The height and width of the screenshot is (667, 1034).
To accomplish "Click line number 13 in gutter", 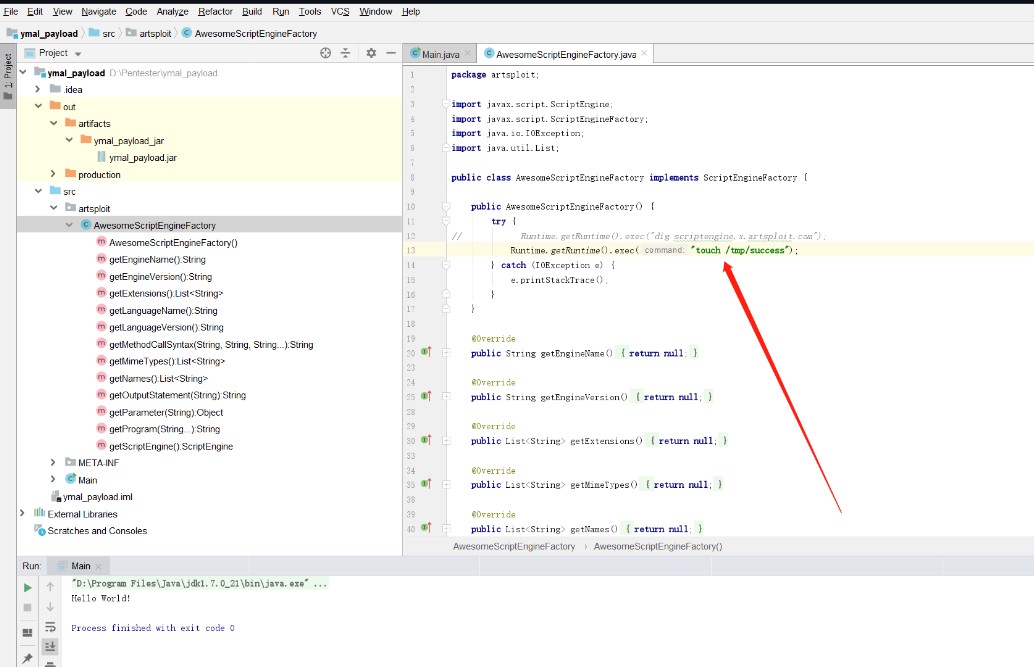I will tap(411, 251).
